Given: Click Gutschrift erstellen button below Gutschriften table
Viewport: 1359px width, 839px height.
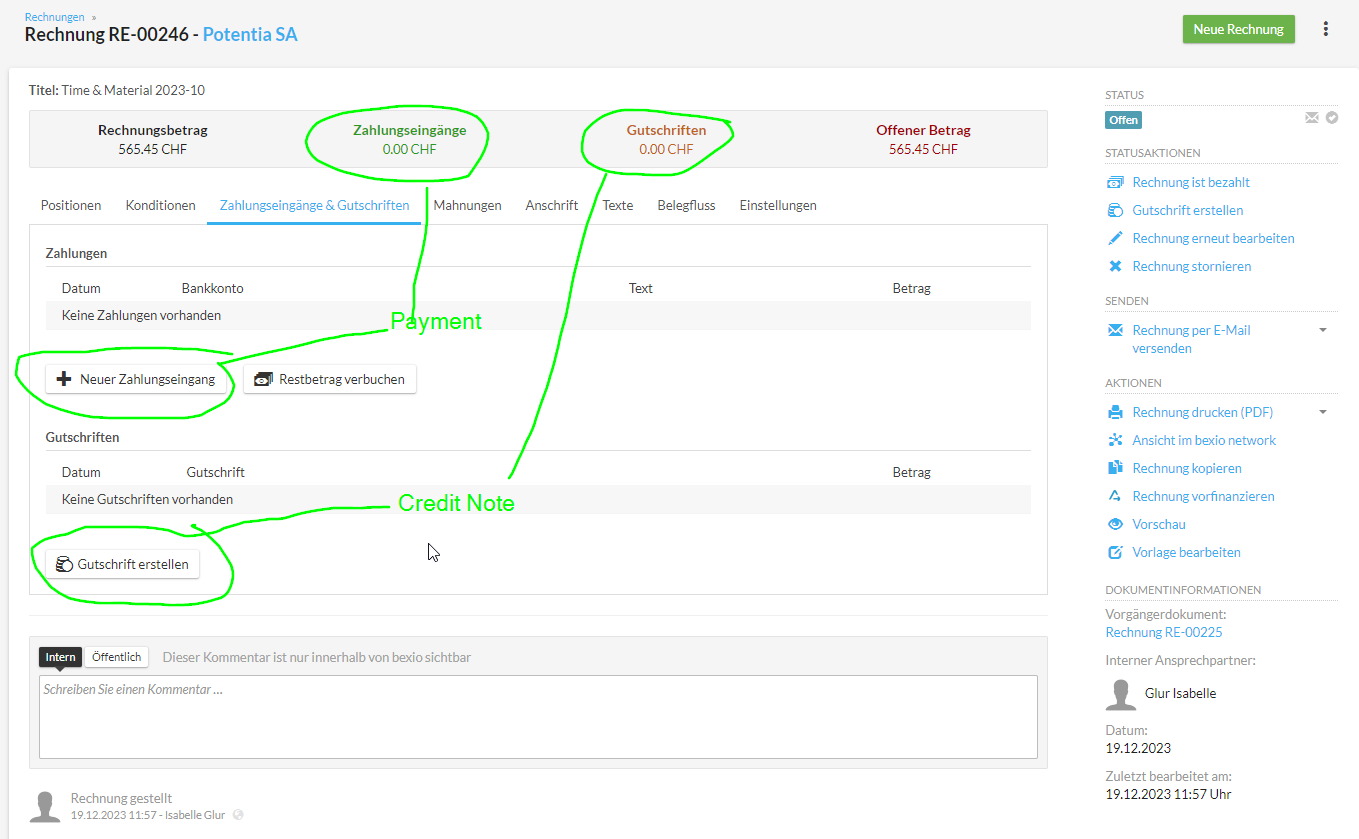Looking at the screenshot, I should [123, 564].
